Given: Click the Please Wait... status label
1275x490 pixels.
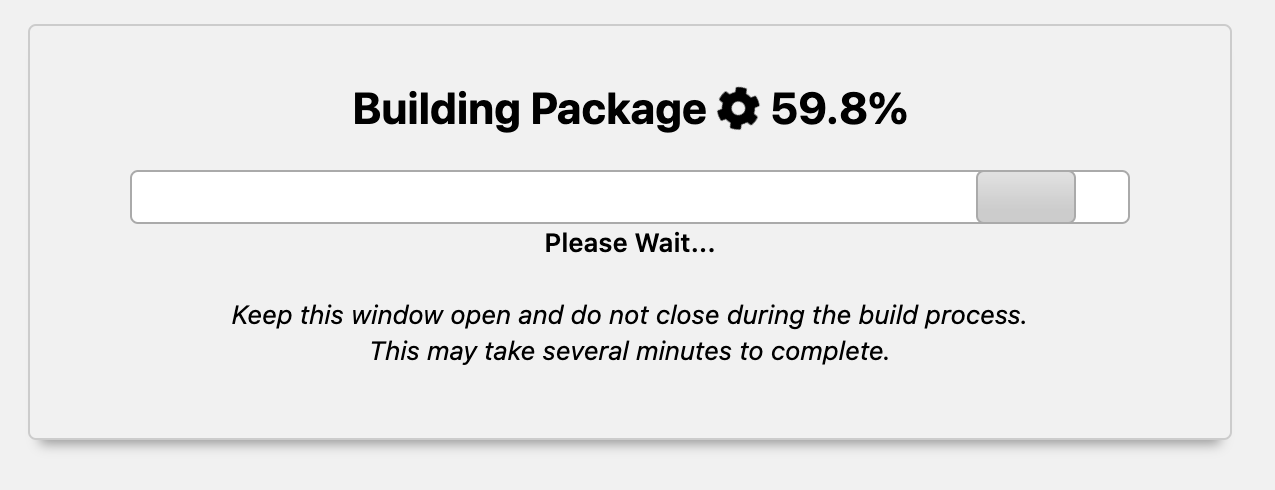Looking at the screenshot, I should point(630,243).
